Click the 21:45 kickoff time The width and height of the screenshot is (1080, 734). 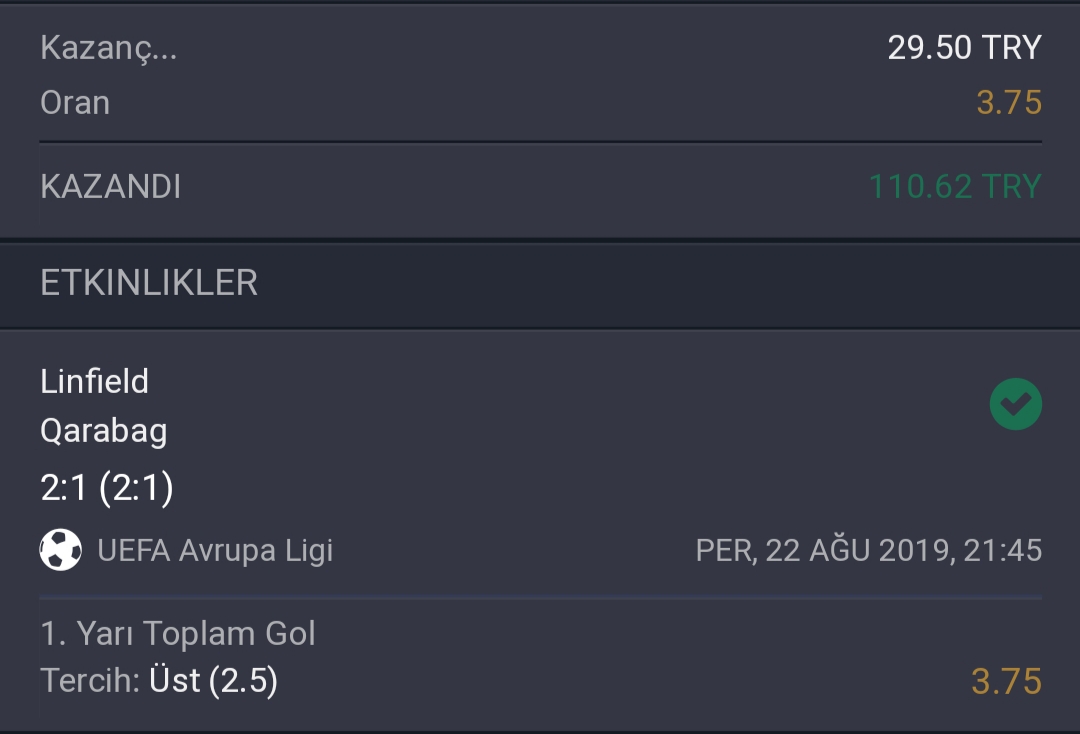(1003, 550)
